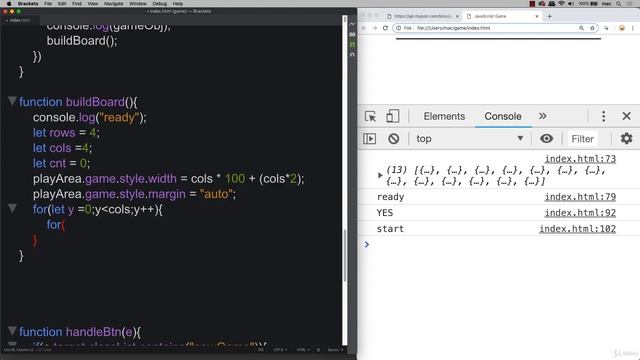Click the volume icon in menu bar
Image resolution: width=640 pixels, height=360 pixels.
coord(571,3)
